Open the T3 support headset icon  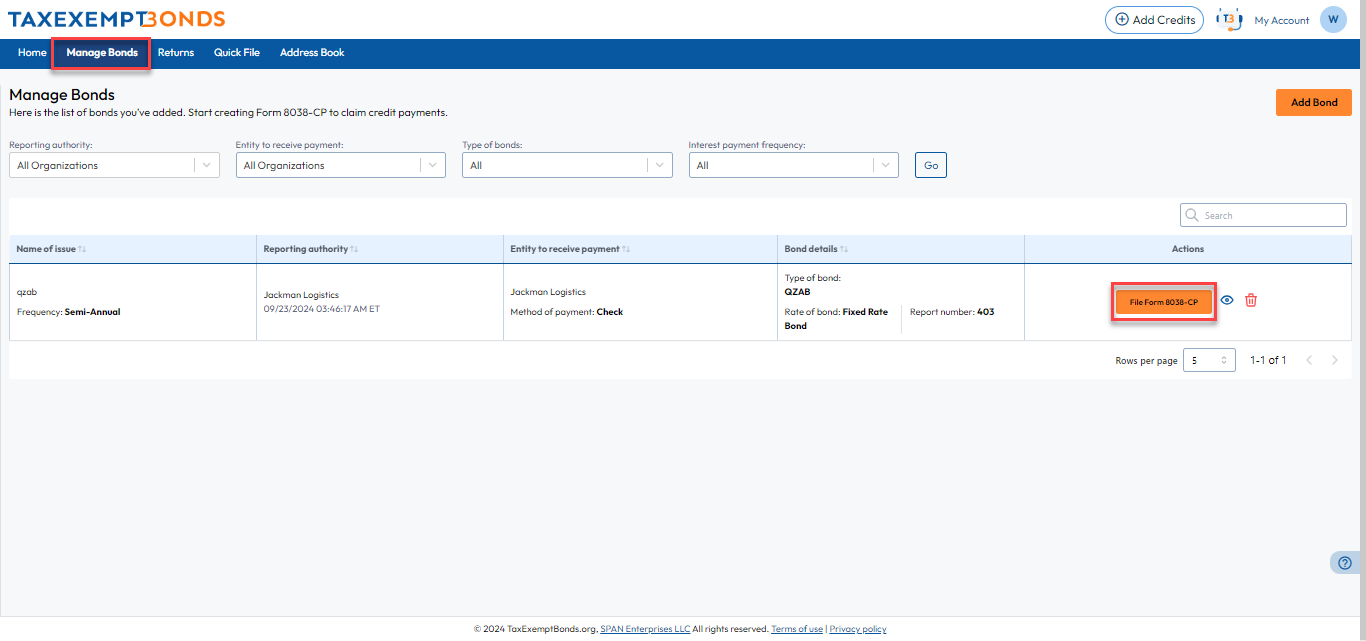(x=1228, y=19)
